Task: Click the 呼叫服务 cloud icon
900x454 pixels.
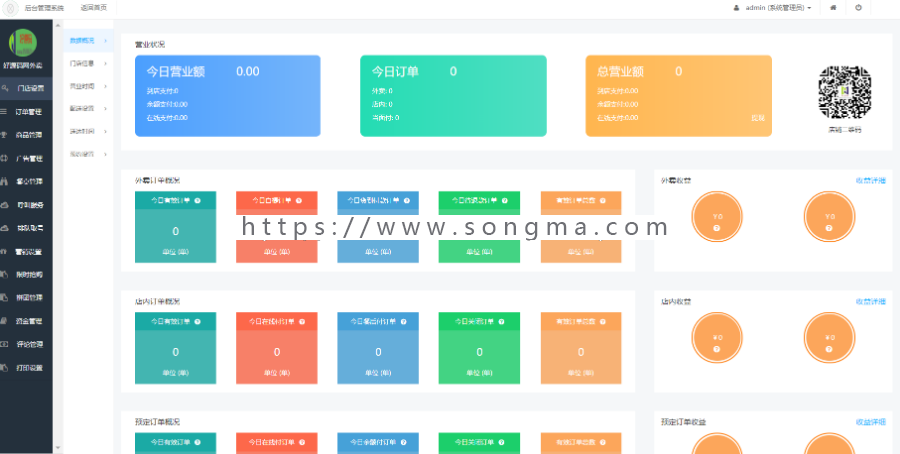Action: [x=4, y=205]
